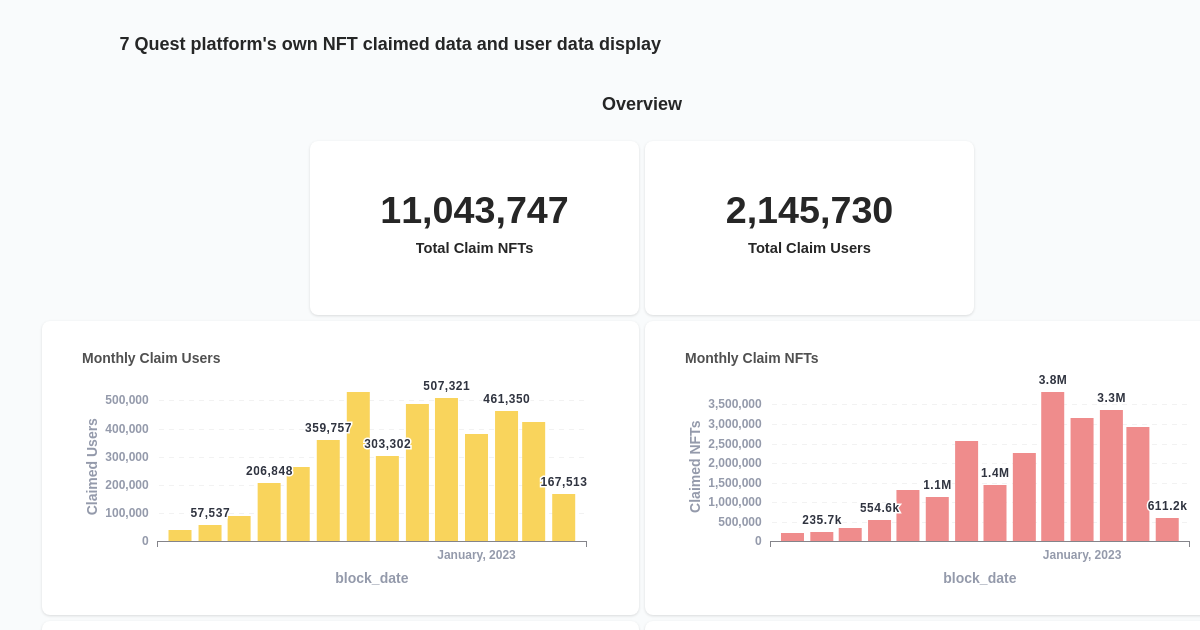Click the tallest yellow bar labeled 507,321
The image size is (1200, 630).
tap(446, 470)
